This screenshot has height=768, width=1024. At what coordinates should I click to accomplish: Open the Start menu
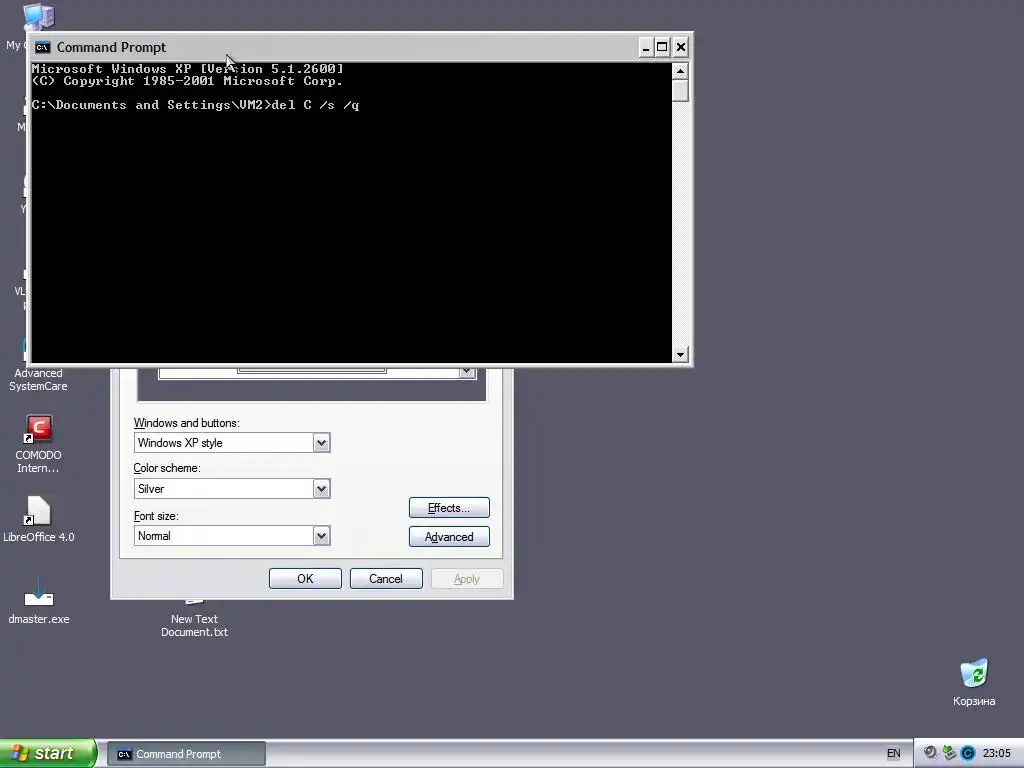pyautogui.click(x=48, y=753)
